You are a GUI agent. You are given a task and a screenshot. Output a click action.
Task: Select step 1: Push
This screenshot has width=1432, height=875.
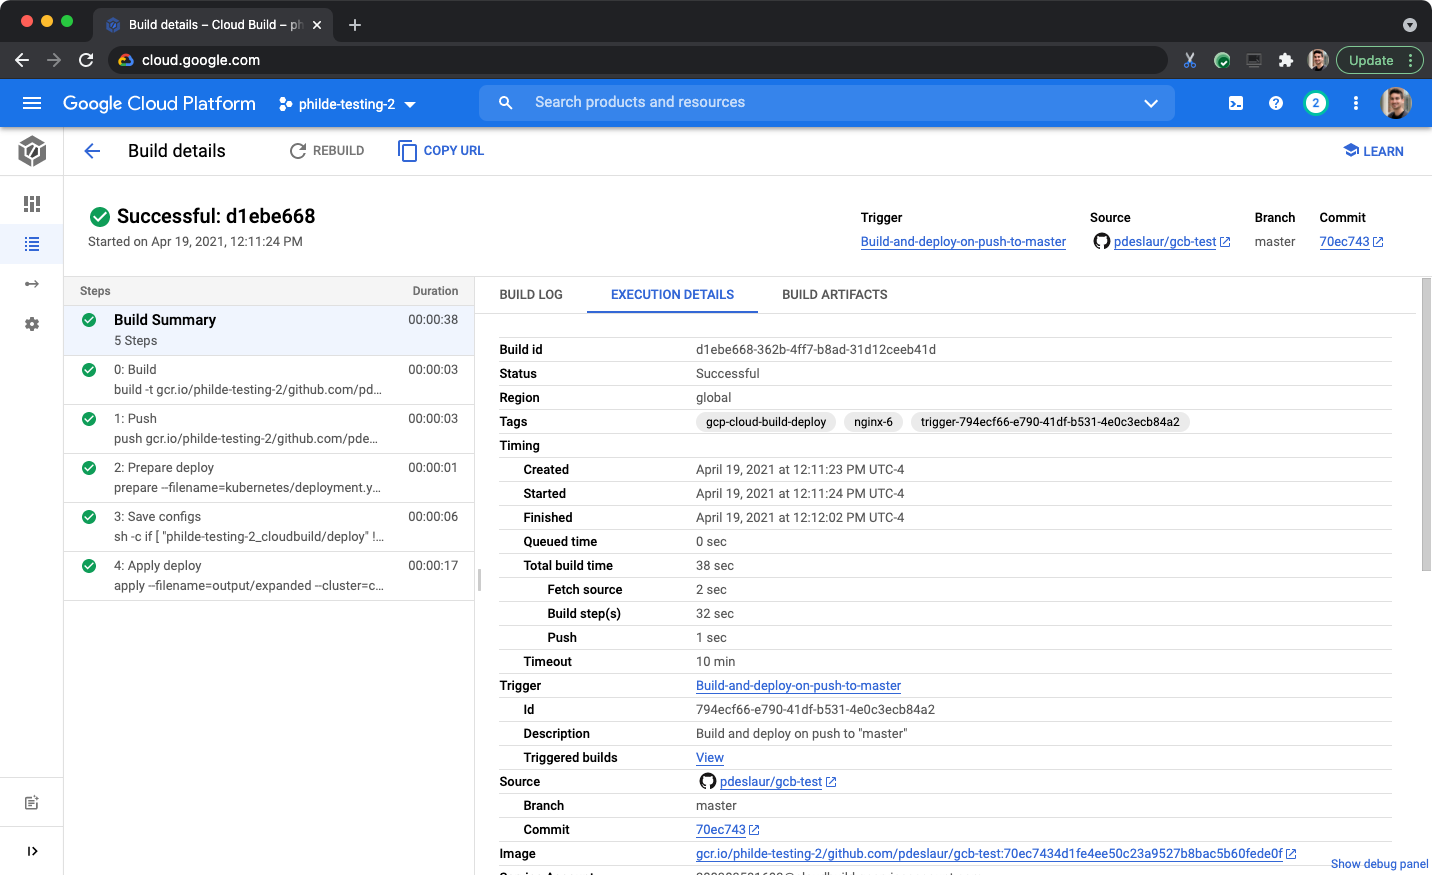pyautogui.click(x=269, y=428)
